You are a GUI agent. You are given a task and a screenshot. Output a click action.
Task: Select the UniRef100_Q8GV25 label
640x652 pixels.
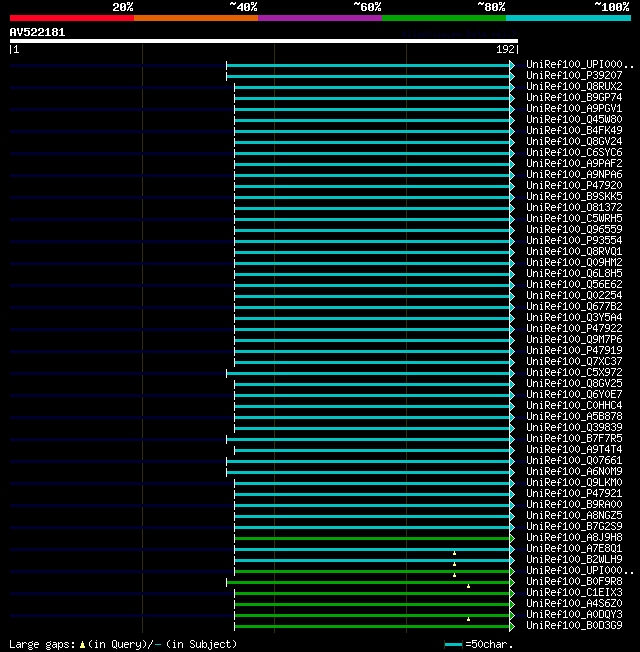click(574, 383)
